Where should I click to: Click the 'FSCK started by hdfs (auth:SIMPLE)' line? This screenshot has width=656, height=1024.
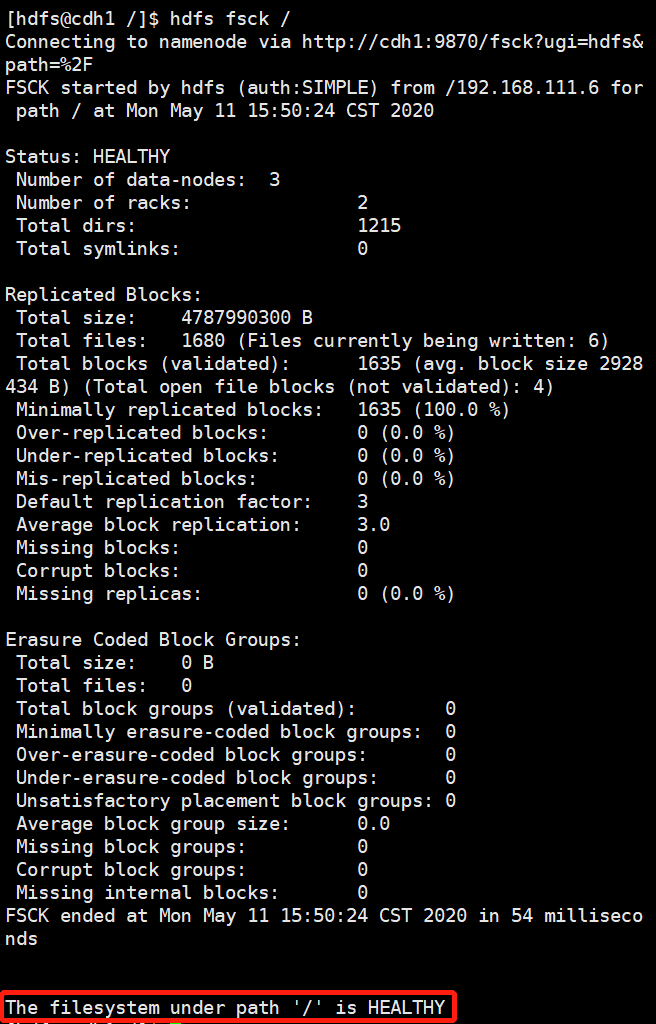(x=323, y=88)
